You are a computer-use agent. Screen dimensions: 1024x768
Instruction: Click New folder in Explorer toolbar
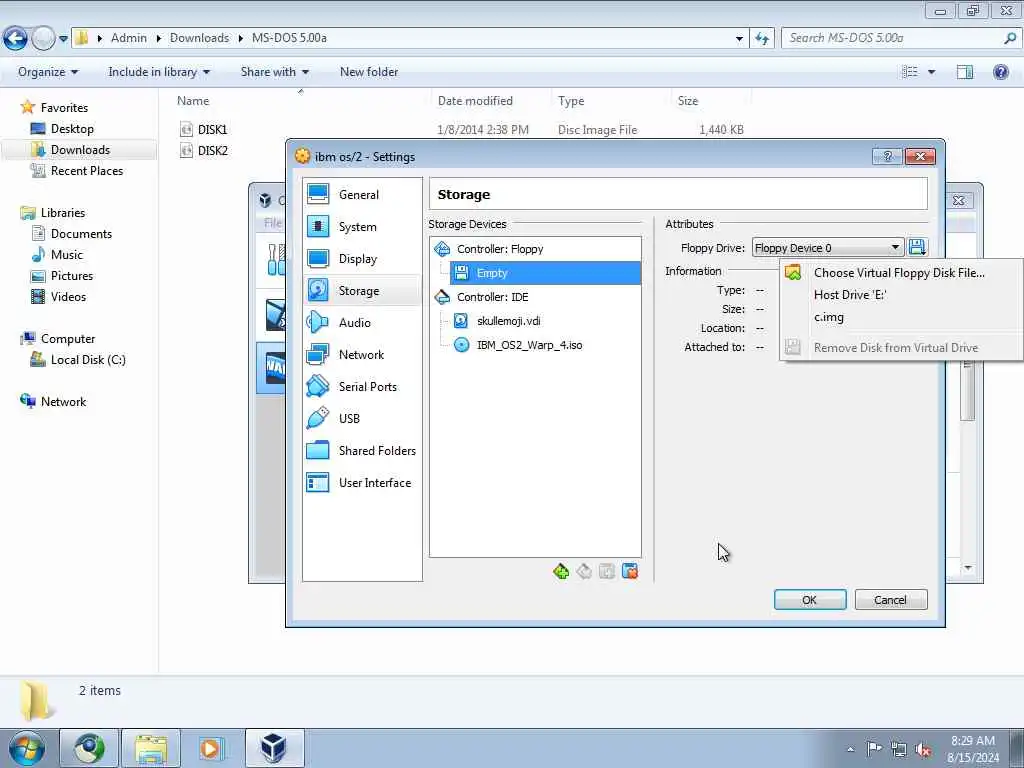point(369,72)
